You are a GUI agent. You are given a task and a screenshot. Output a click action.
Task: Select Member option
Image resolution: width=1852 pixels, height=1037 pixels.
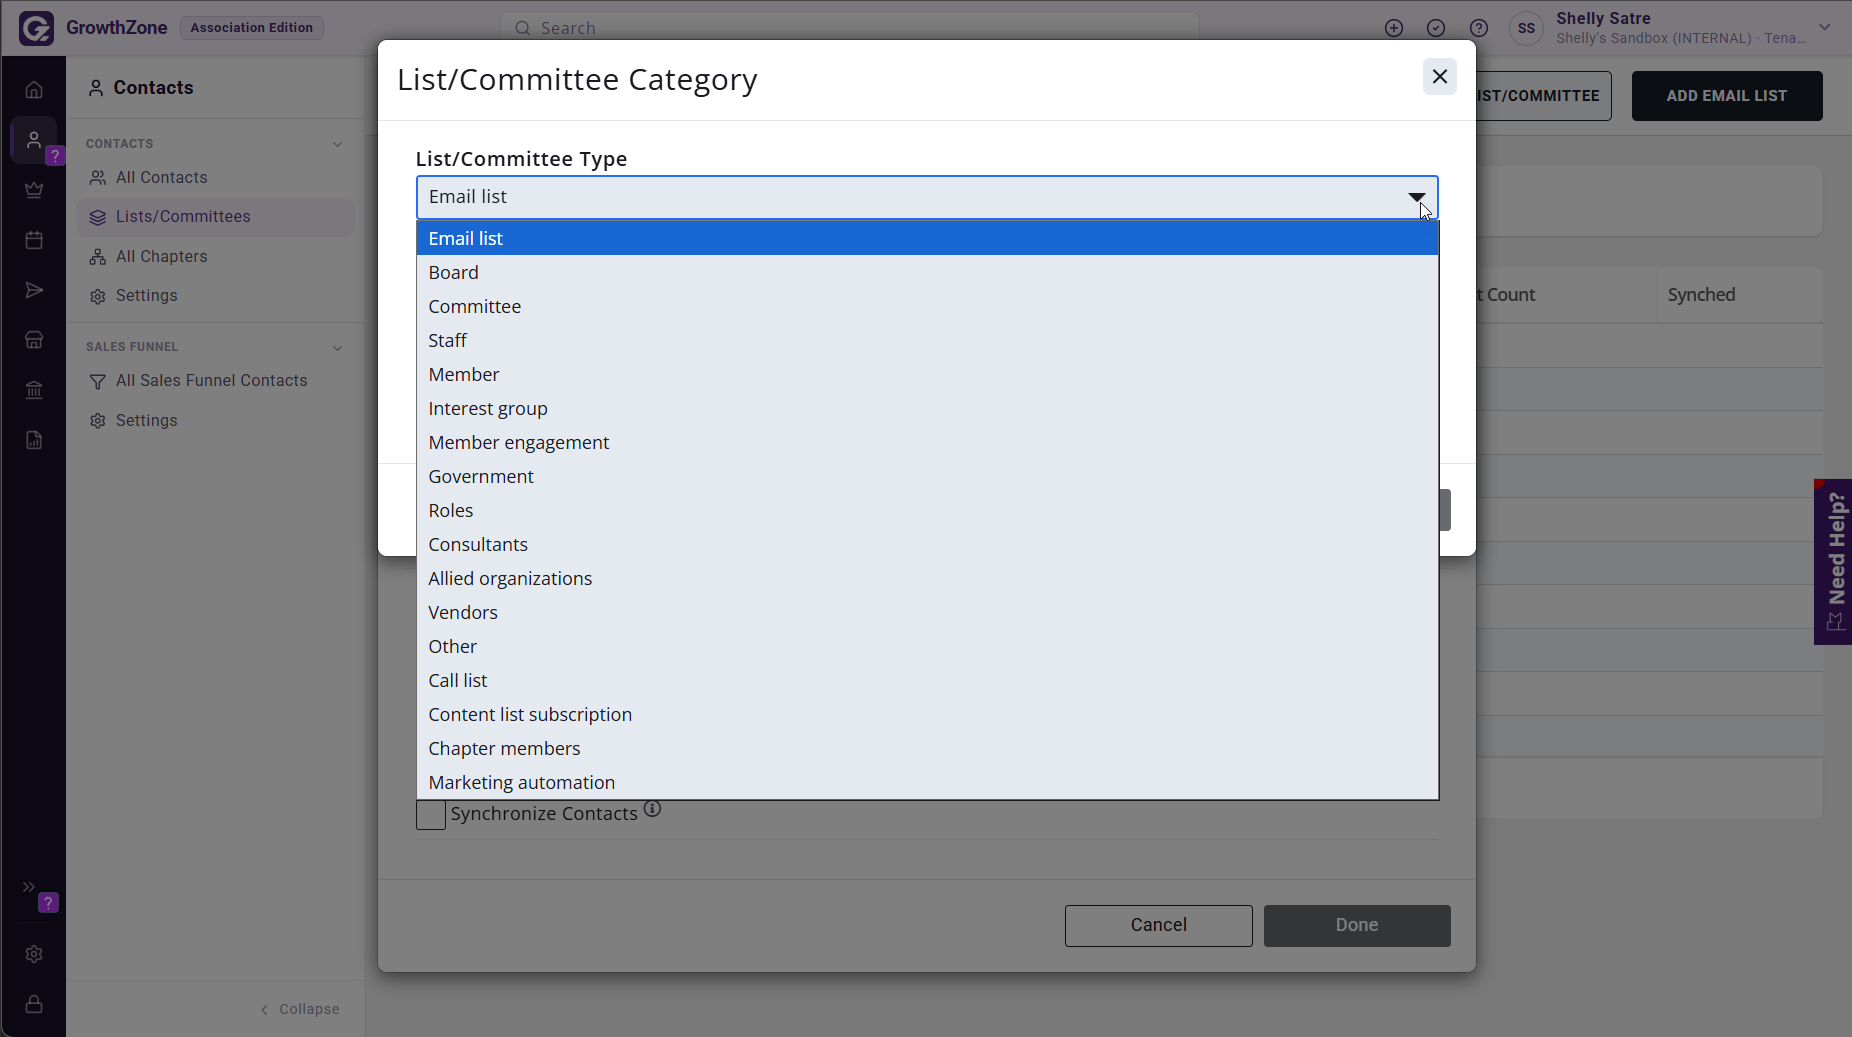point(928,374)
